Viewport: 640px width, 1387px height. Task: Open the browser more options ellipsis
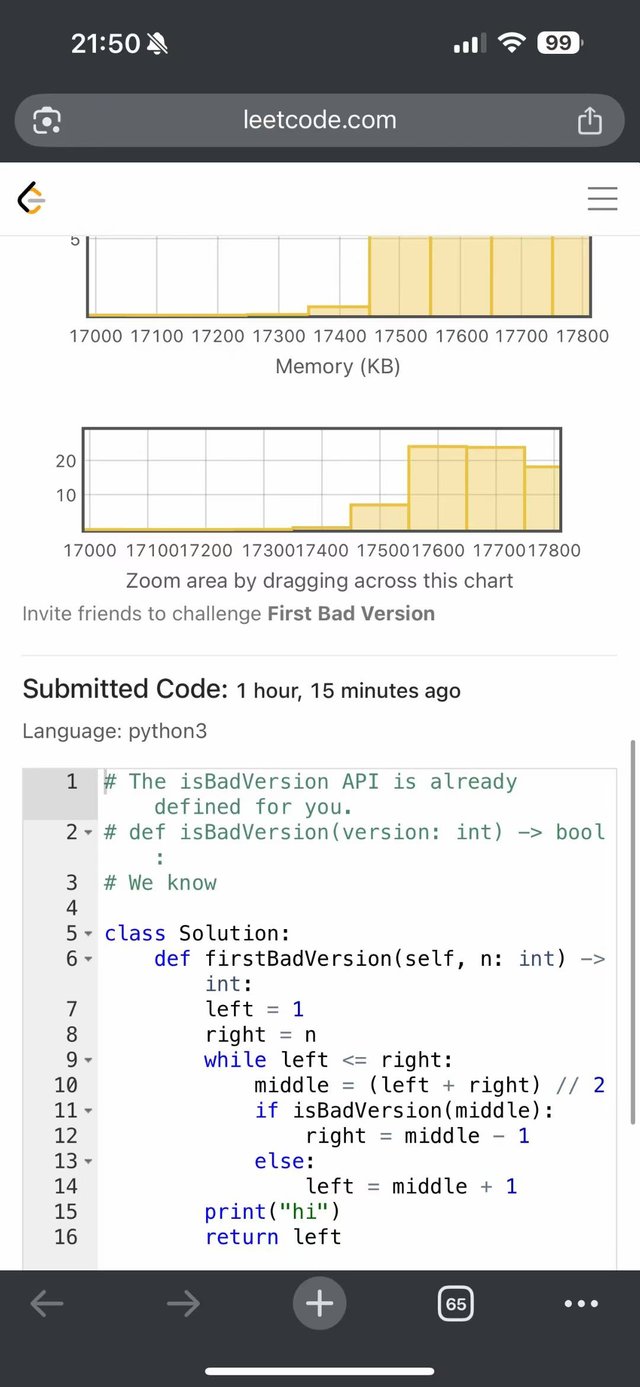(x=581, y=1304)
